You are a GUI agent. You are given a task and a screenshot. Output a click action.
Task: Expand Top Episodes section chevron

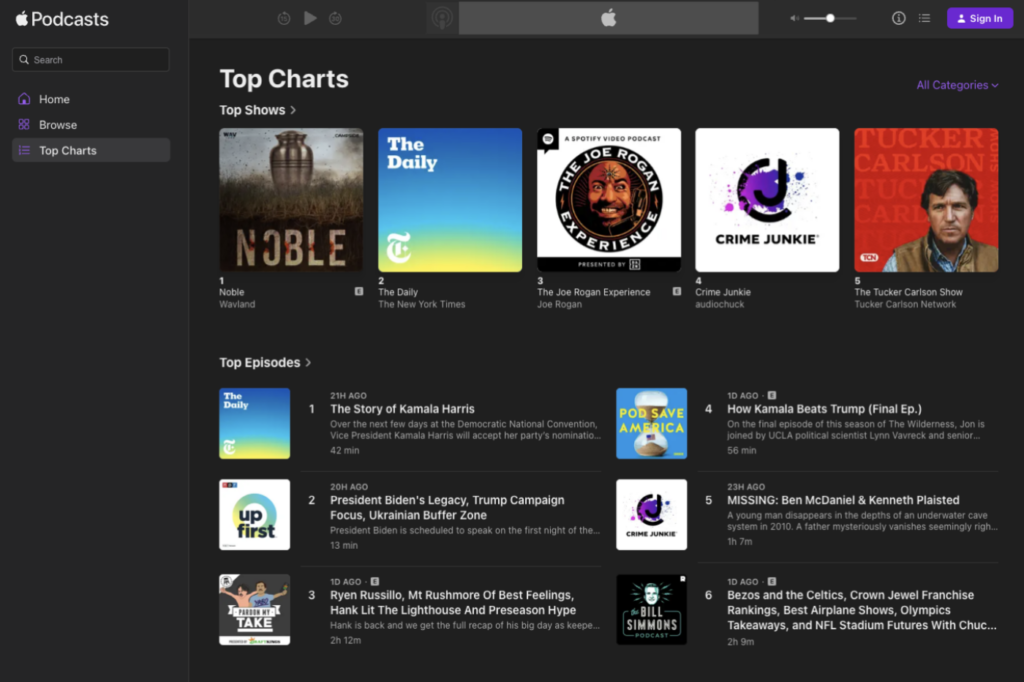pyautogui.click(x=308, y=363)
